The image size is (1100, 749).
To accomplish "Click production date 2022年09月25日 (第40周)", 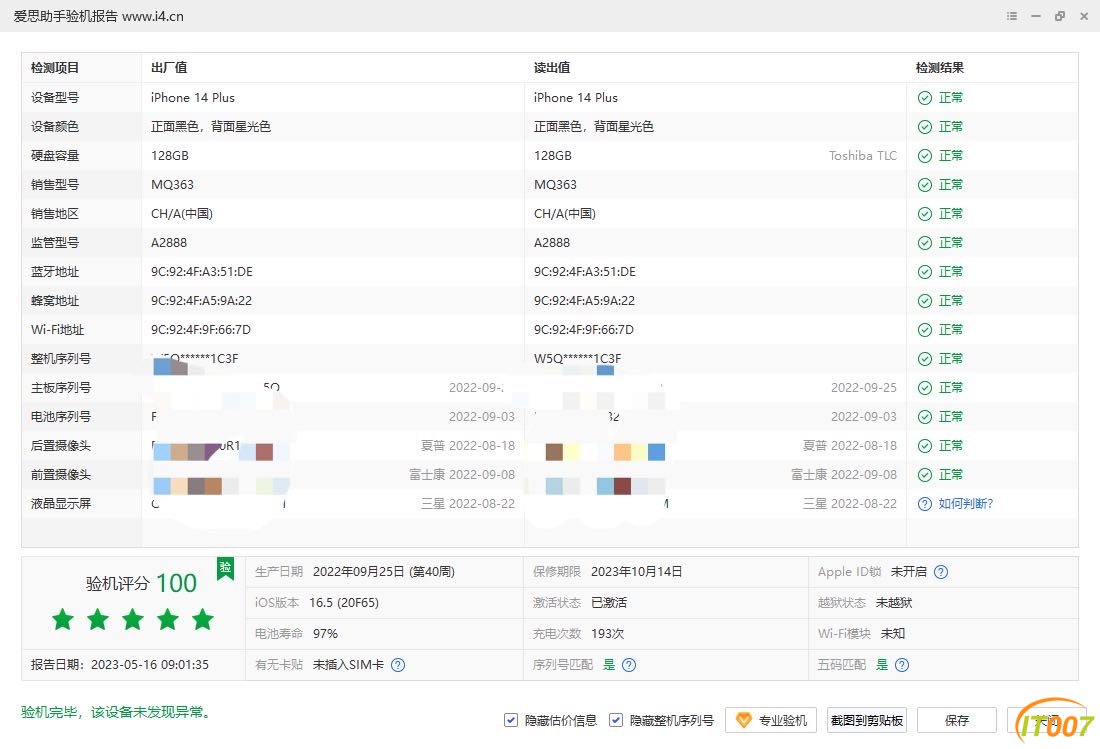I will click(384, 572).
